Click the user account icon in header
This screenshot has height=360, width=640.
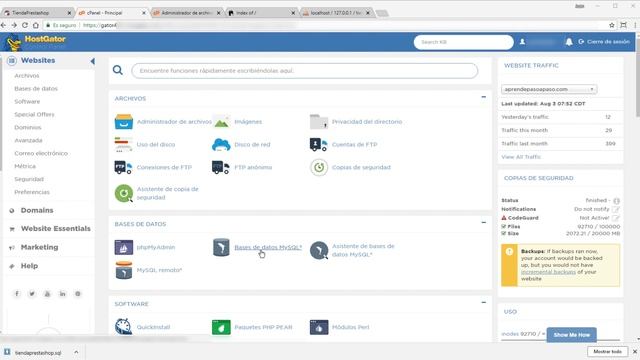point(522,42)
